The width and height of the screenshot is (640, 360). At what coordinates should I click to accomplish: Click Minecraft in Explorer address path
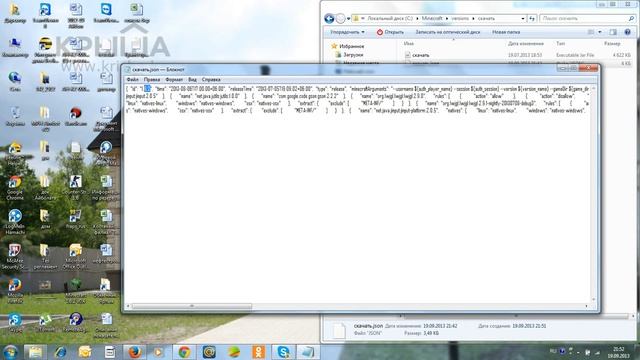click(432, 18)
